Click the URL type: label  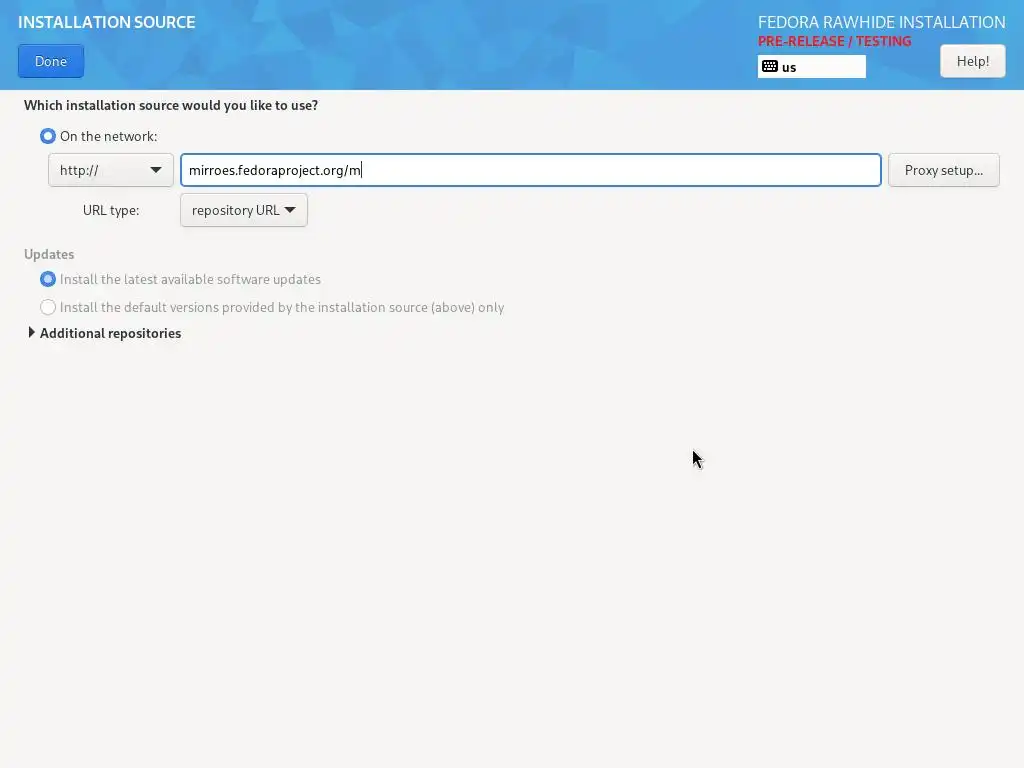point(111,210)
